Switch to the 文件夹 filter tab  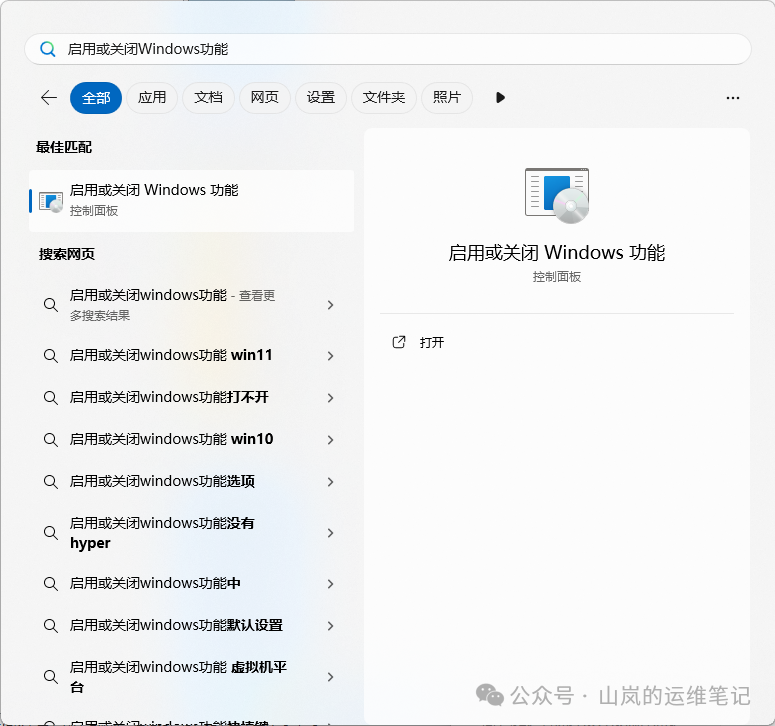tap(384, 98)
